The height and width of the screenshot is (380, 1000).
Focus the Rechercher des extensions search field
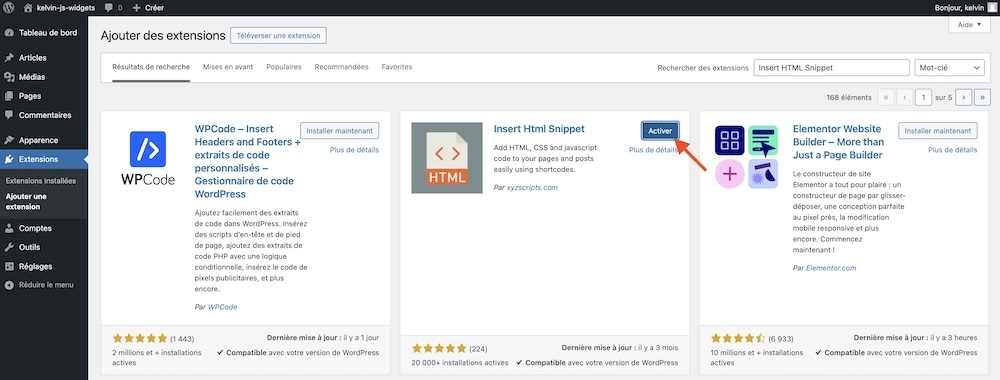click(x=831, y=68)
